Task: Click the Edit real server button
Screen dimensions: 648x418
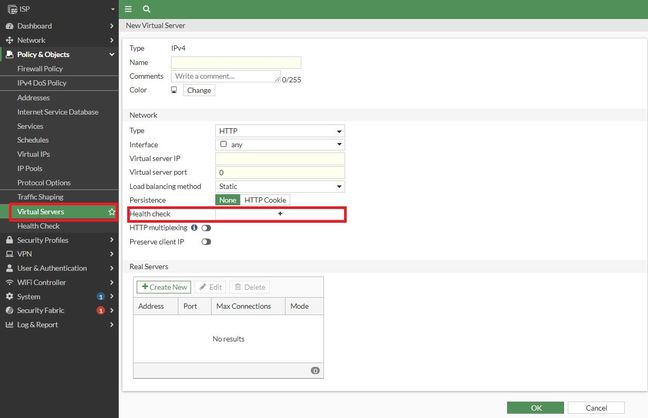Action: click(210, 287)
